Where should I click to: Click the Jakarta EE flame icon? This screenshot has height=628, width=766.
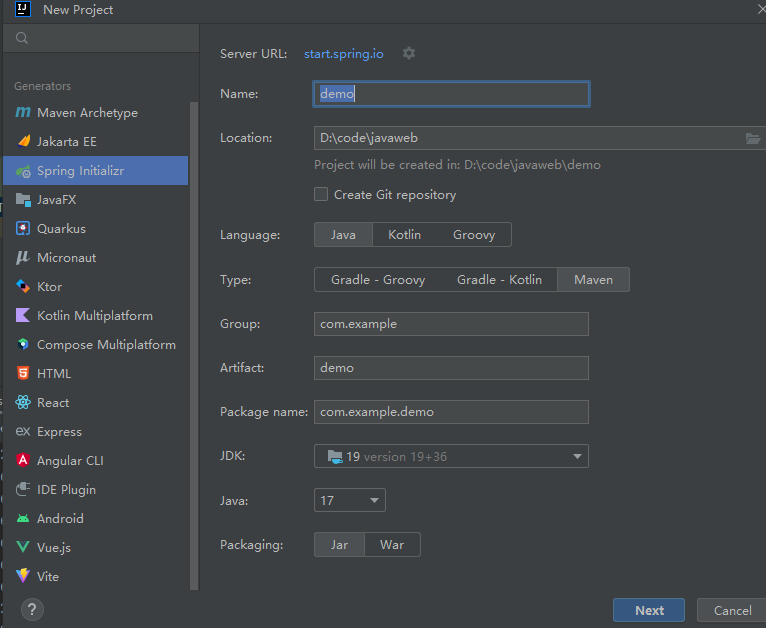[23, 142]
